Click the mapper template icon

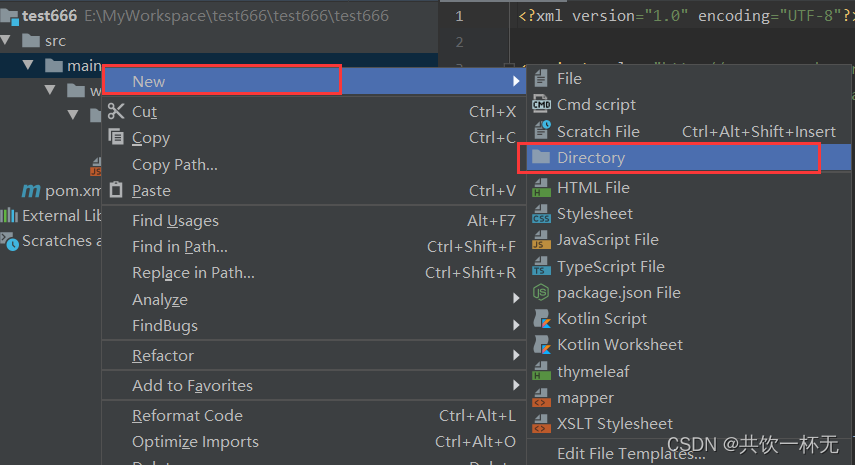541,397
